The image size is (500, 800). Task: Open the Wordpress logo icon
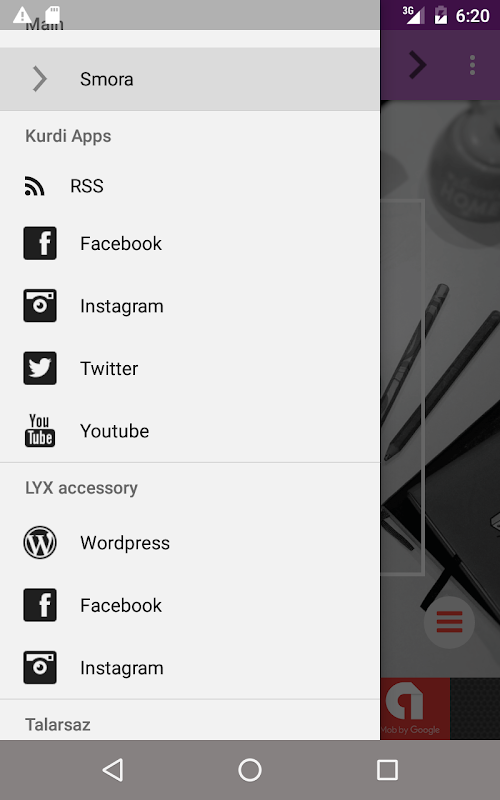pyautogui.click(x=40, y=542)
